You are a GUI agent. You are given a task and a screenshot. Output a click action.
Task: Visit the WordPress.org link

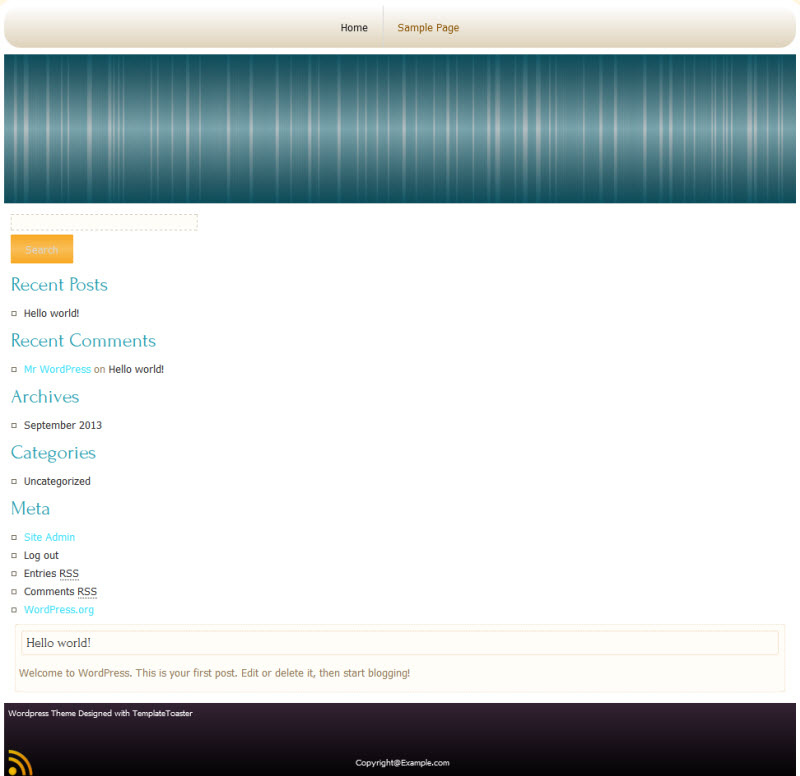click(59, 609)
